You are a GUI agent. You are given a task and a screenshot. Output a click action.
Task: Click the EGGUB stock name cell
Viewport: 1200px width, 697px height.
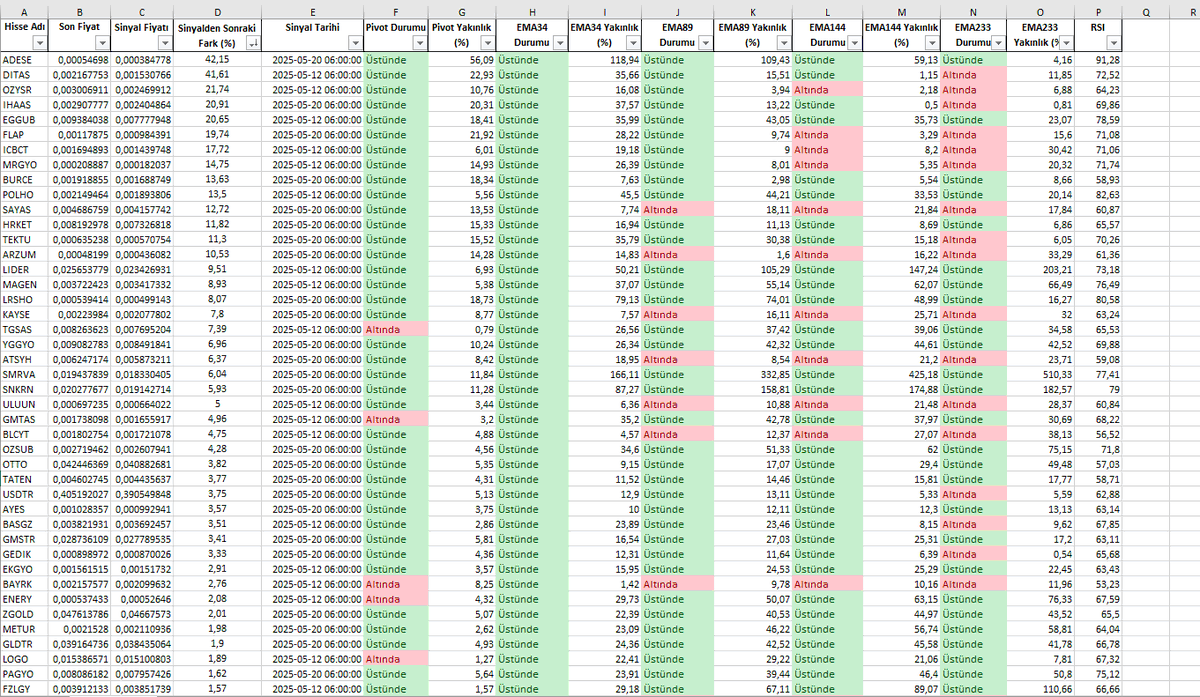(23, 120)
